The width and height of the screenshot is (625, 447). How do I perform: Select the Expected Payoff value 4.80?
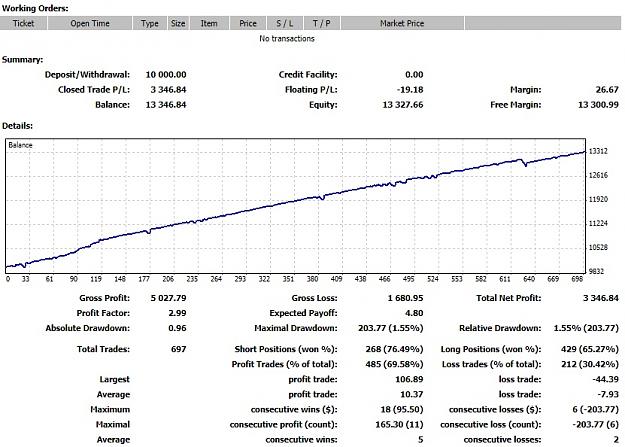[414, 313]
